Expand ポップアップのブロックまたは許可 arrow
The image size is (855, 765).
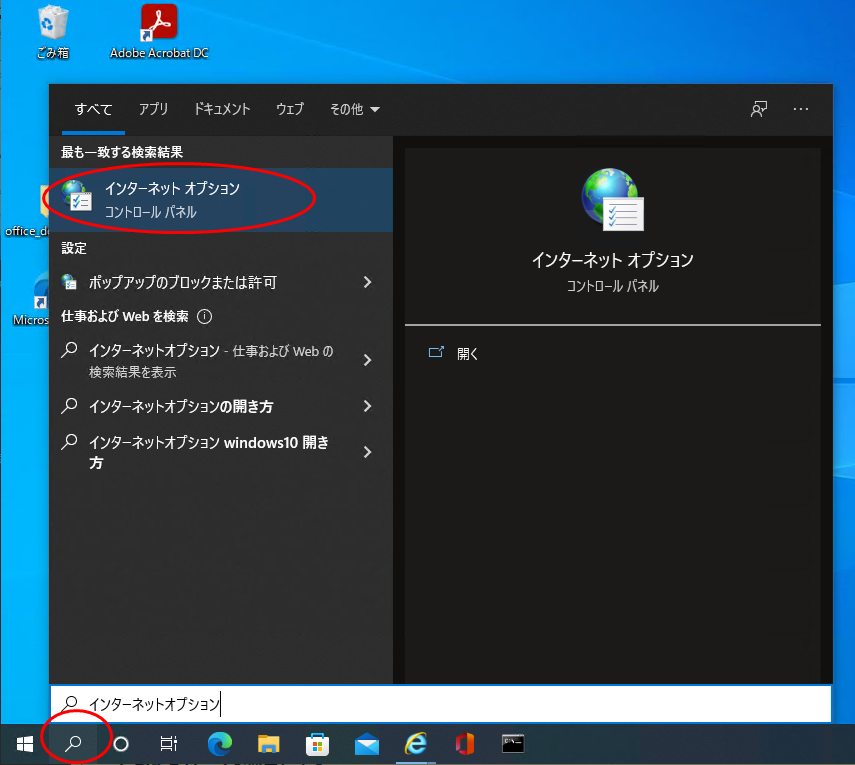point(367,283)
